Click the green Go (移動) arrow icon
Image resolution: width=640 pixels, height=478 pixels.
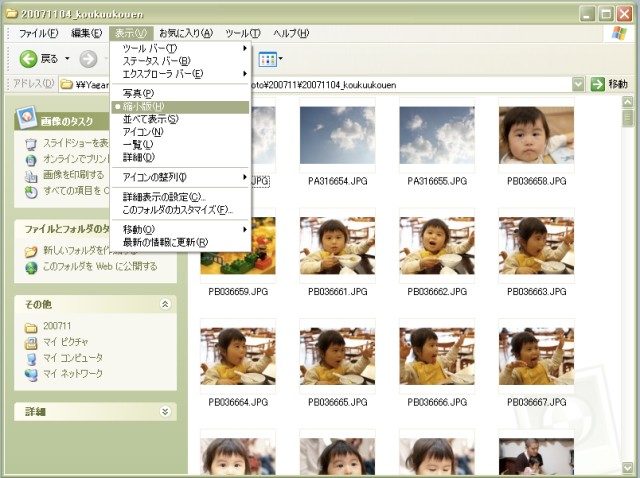pyautogui.click(x=598, y=84)
